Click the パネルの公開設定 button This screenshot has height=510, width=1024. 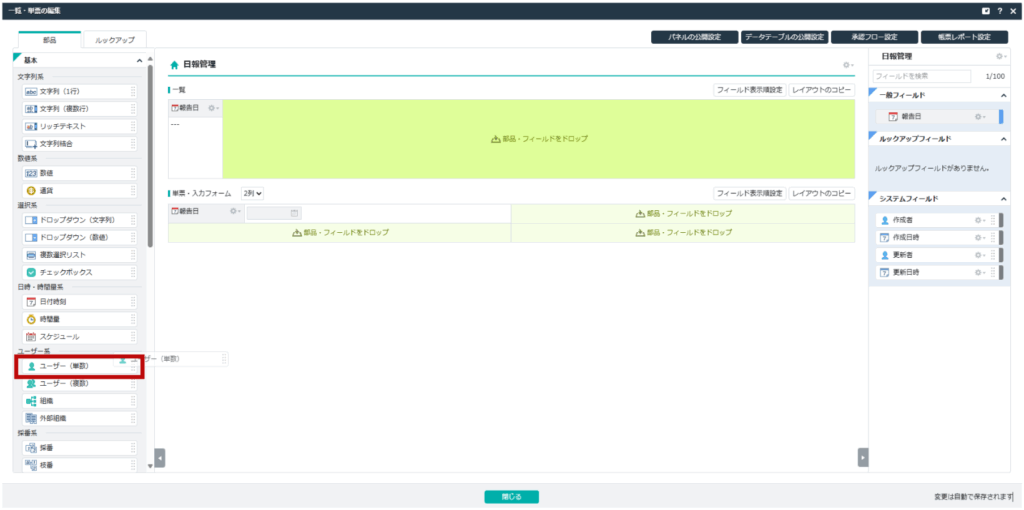click(694, 37)
